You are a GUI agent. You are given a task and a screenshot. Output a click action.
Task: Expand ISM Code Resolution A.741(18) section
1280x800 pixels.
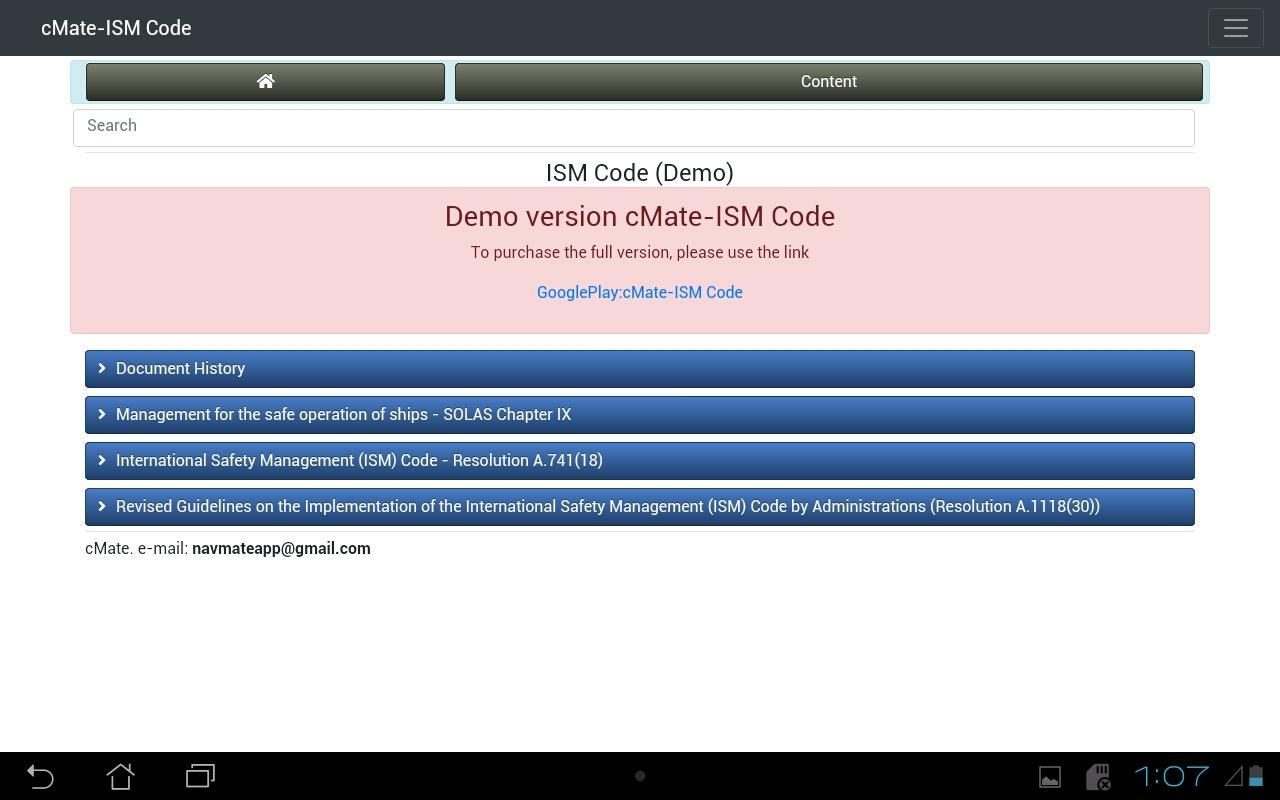[640, 461]
